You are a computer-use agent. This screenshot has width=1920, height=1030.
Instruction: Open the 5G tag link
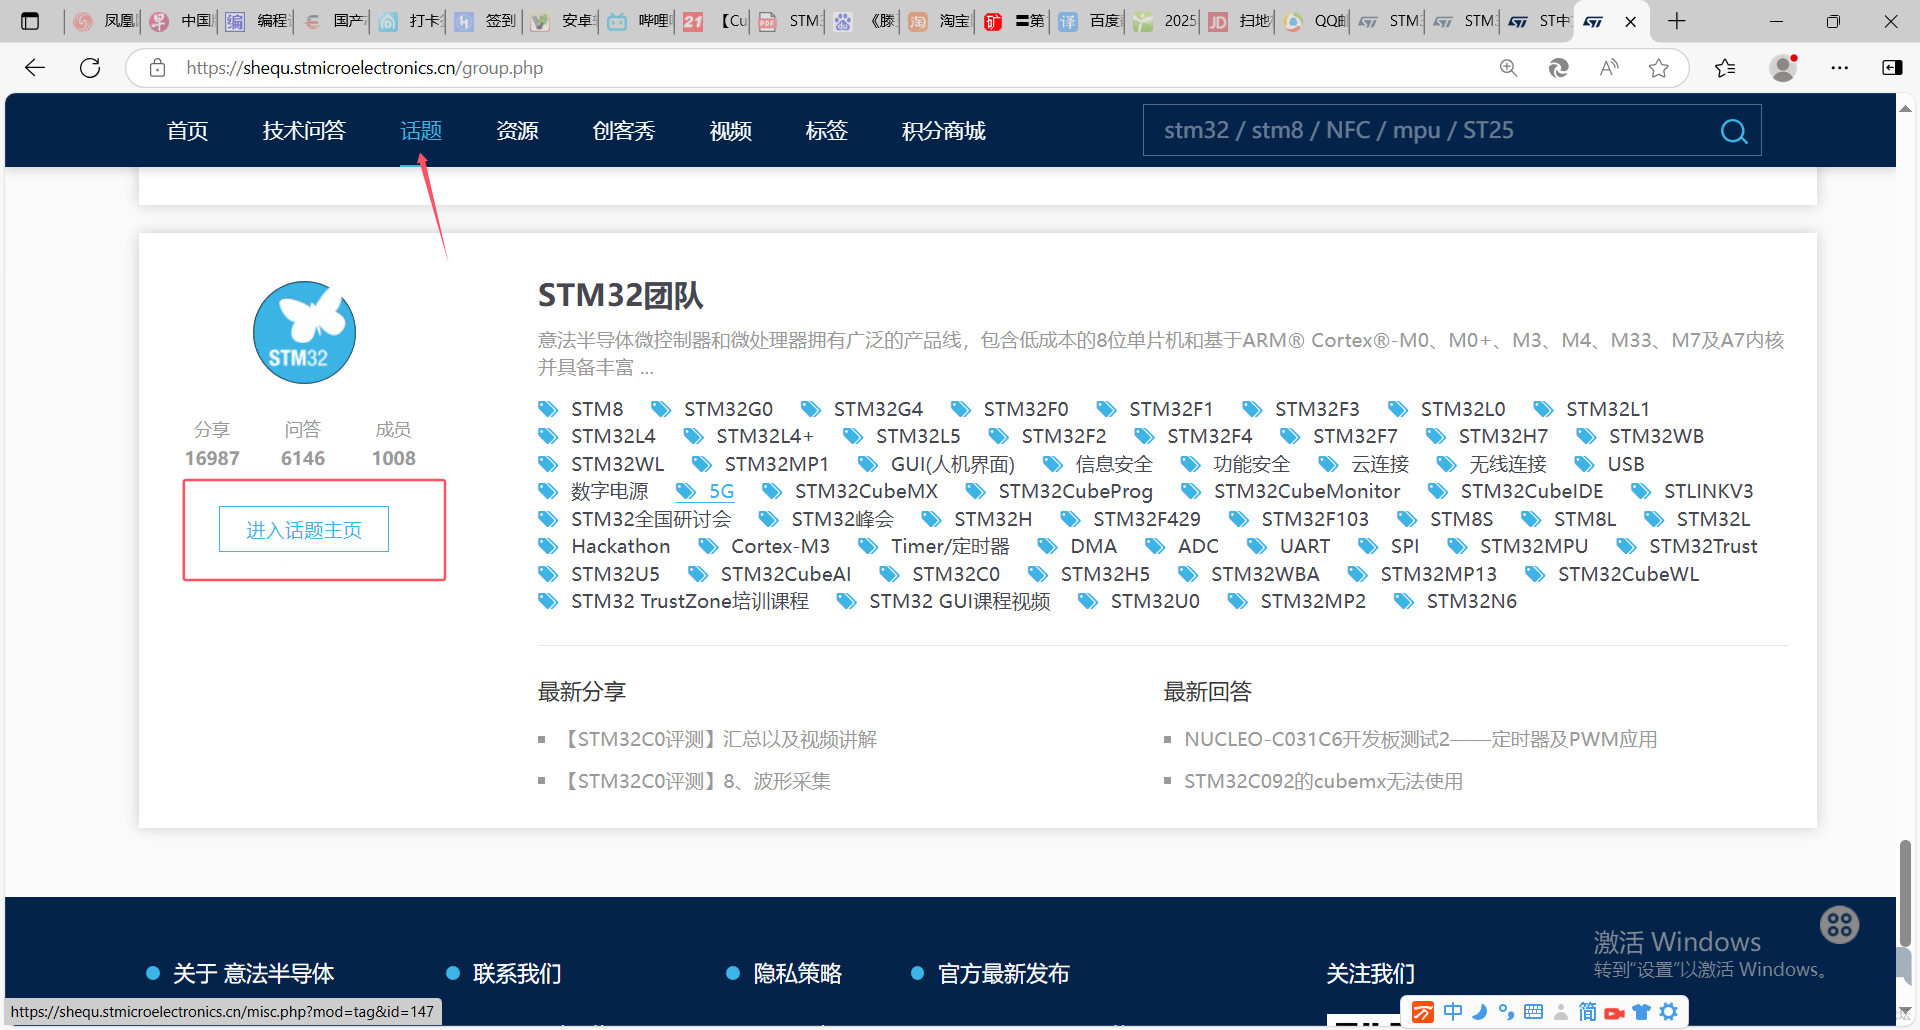[x=721, y=491]
